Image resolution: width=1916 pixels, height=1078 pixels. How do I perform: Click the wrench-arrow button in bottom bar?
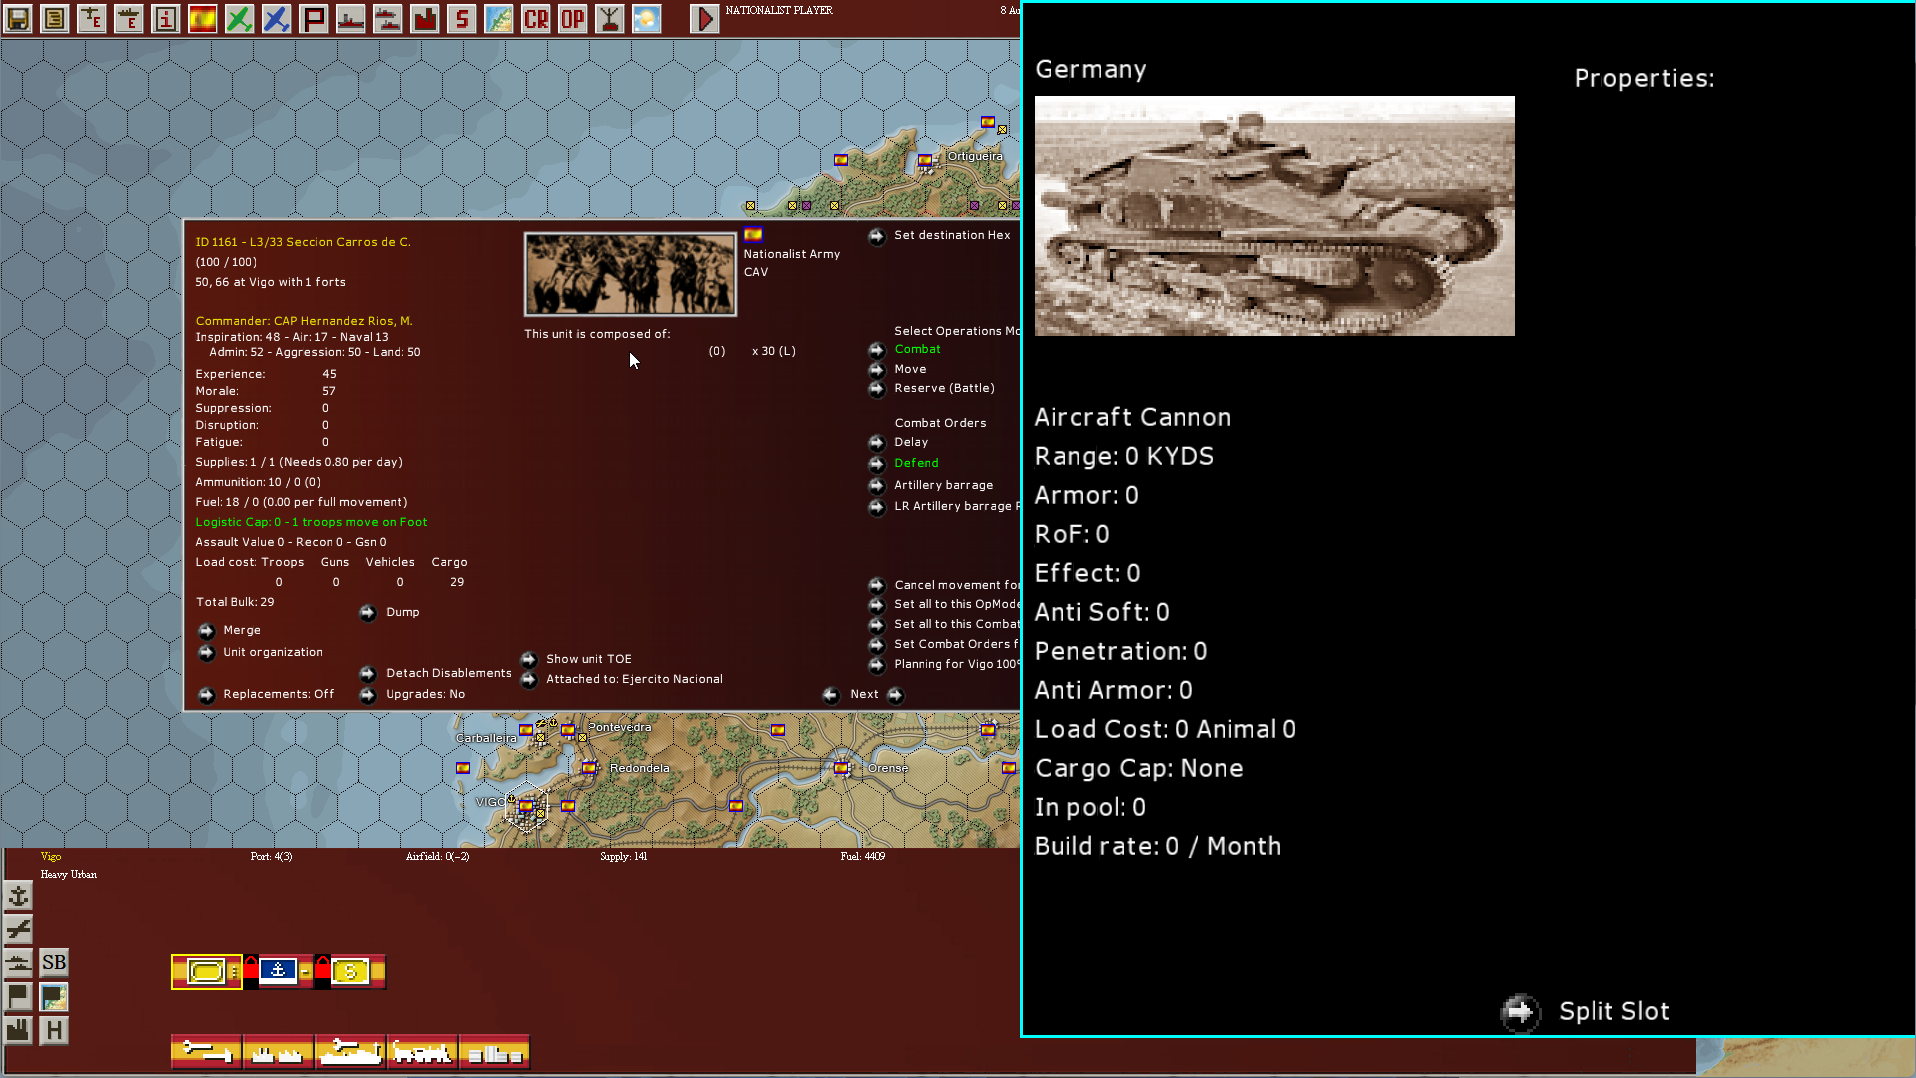pyautogui.click(x=207, y=1052)
